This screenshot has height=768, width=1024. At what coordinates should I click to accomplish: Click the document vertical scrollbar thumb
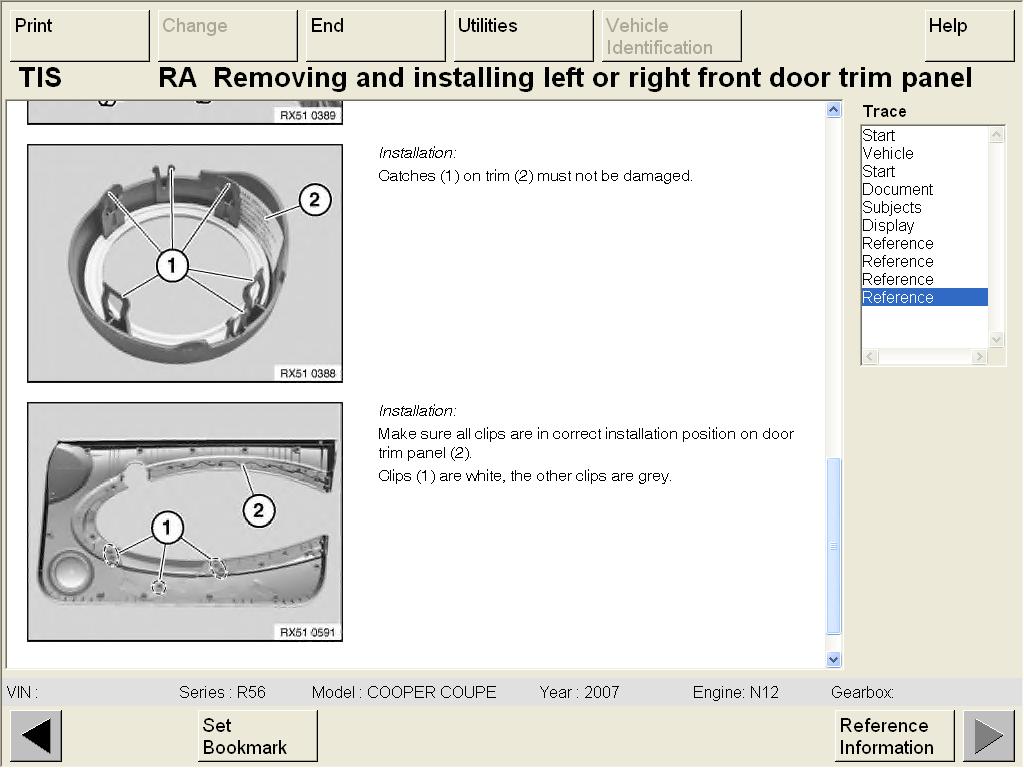(834, 545)
